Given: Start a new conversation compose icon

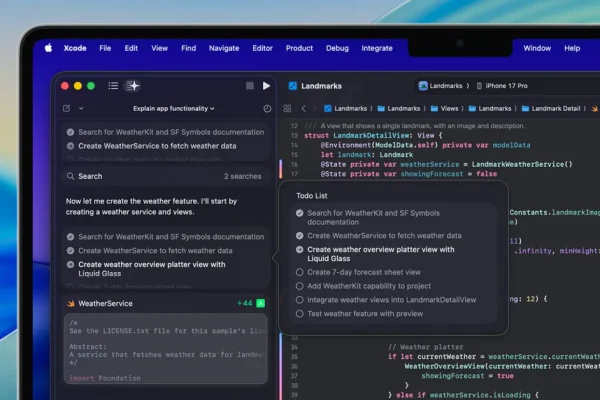Looking at the screenshot, I should pos(67,108).
